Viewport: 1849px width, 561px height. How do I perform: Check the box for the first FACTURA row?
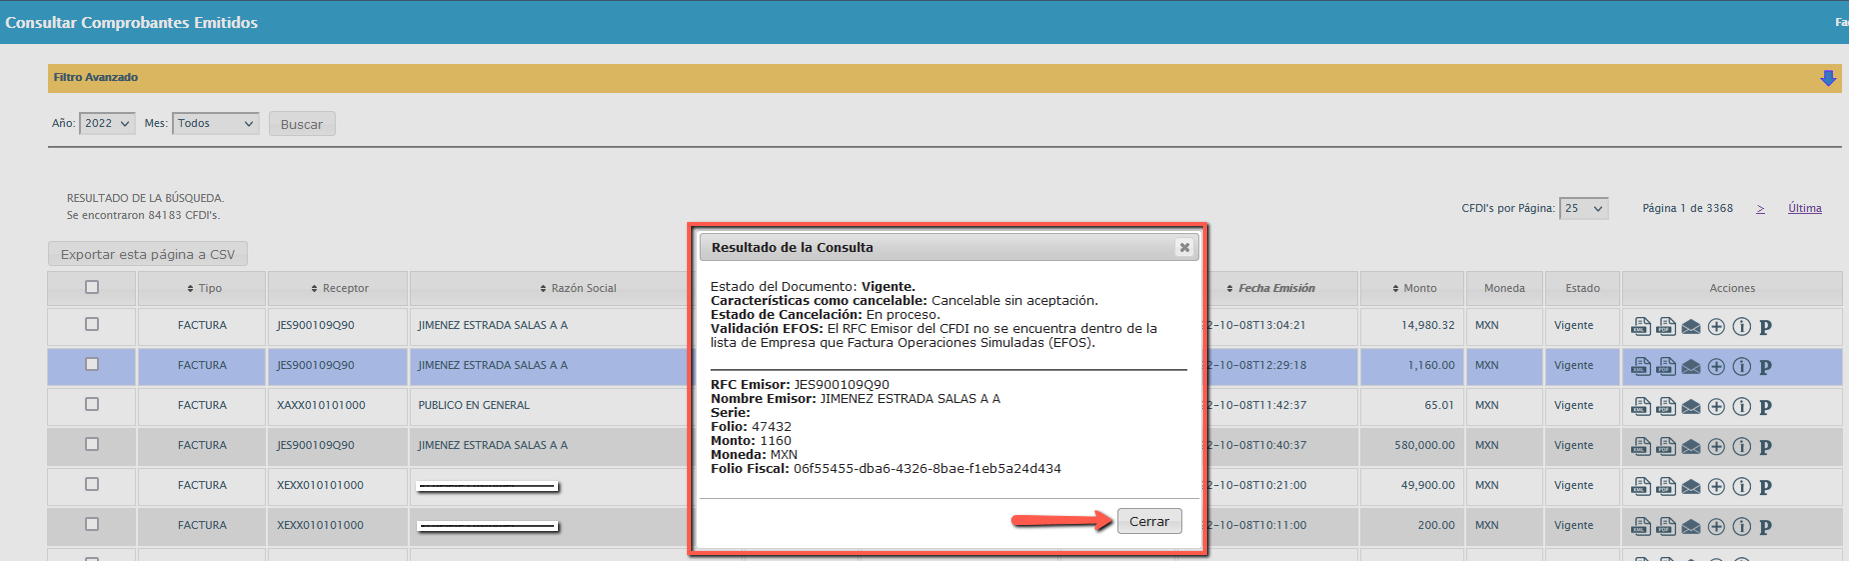coord(92,324)
